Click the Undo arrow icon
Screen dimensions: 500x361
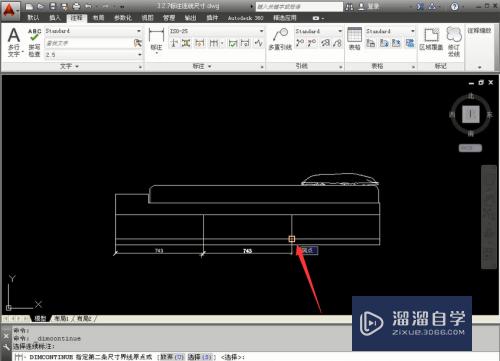click(x=88, y=6)
